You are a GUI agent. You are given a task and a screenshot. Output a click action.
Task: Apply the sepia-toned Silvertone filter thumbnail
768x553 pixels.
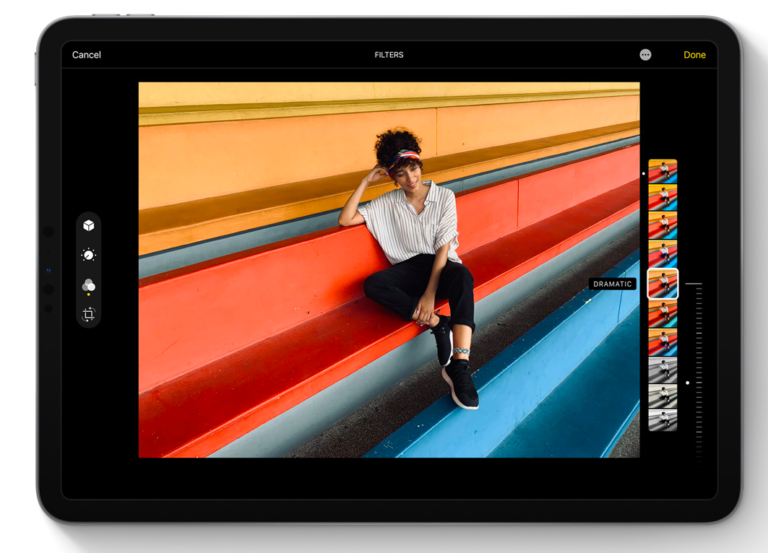point(663,396)
